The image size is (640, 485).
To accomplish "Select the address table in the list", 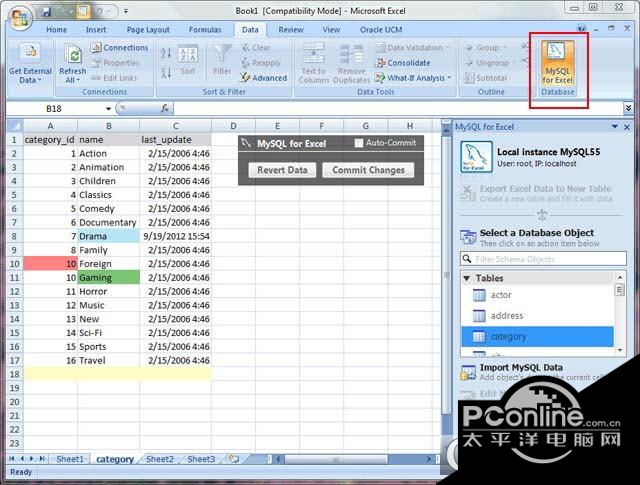I will click(537, 316).
